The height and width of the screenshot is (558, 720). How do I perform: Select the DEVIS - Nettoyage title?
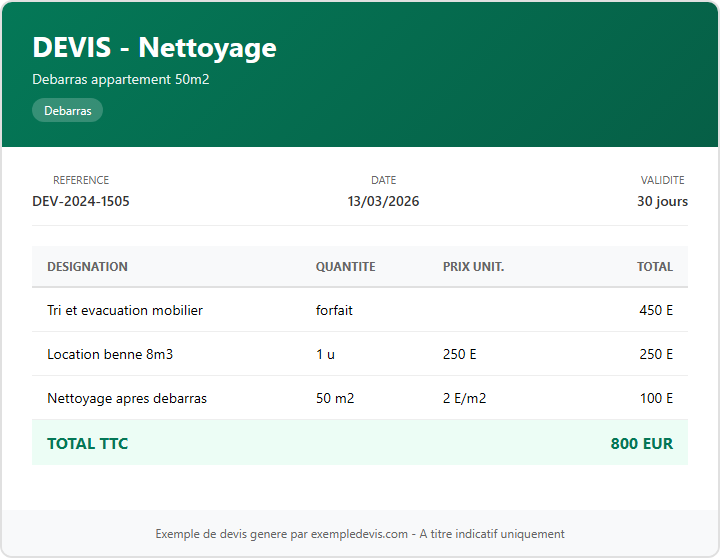[x=154, y=47]
